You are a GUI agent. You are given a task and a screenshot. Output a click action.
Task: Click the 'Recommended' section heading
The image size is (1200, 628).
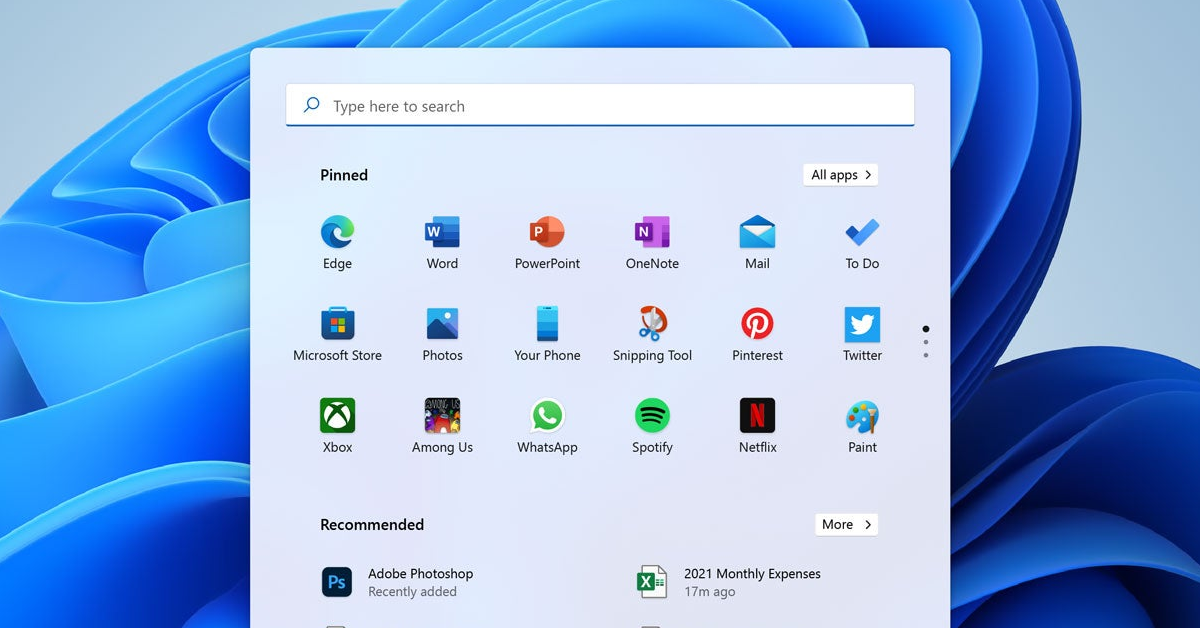[x=372, y=525]
